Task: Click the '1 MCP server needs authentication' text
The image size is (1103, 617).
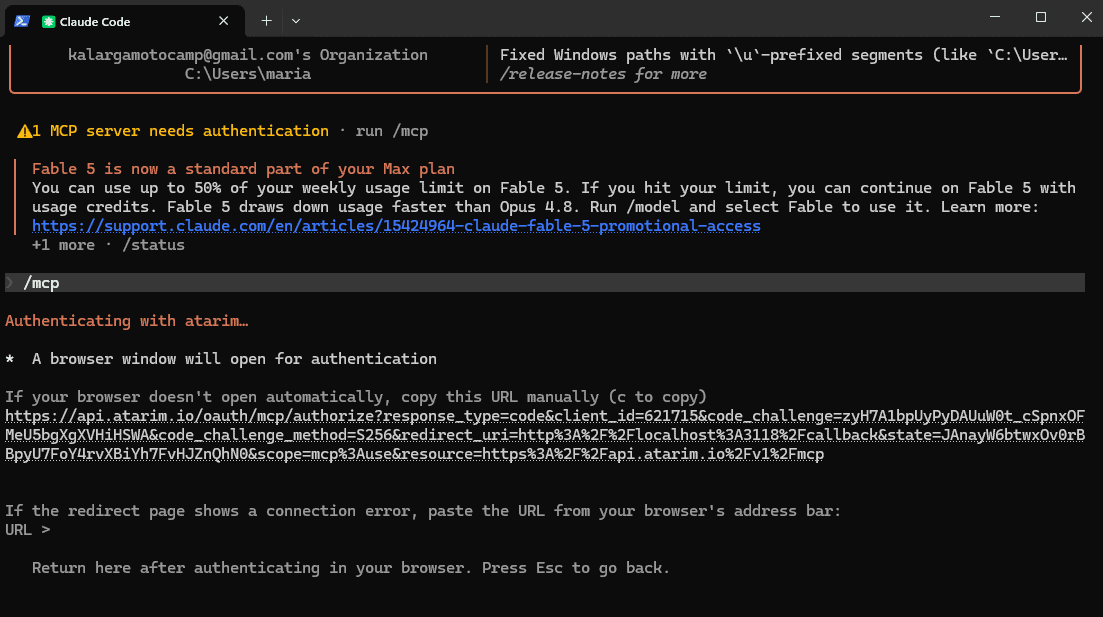Action: pos(180,131)
